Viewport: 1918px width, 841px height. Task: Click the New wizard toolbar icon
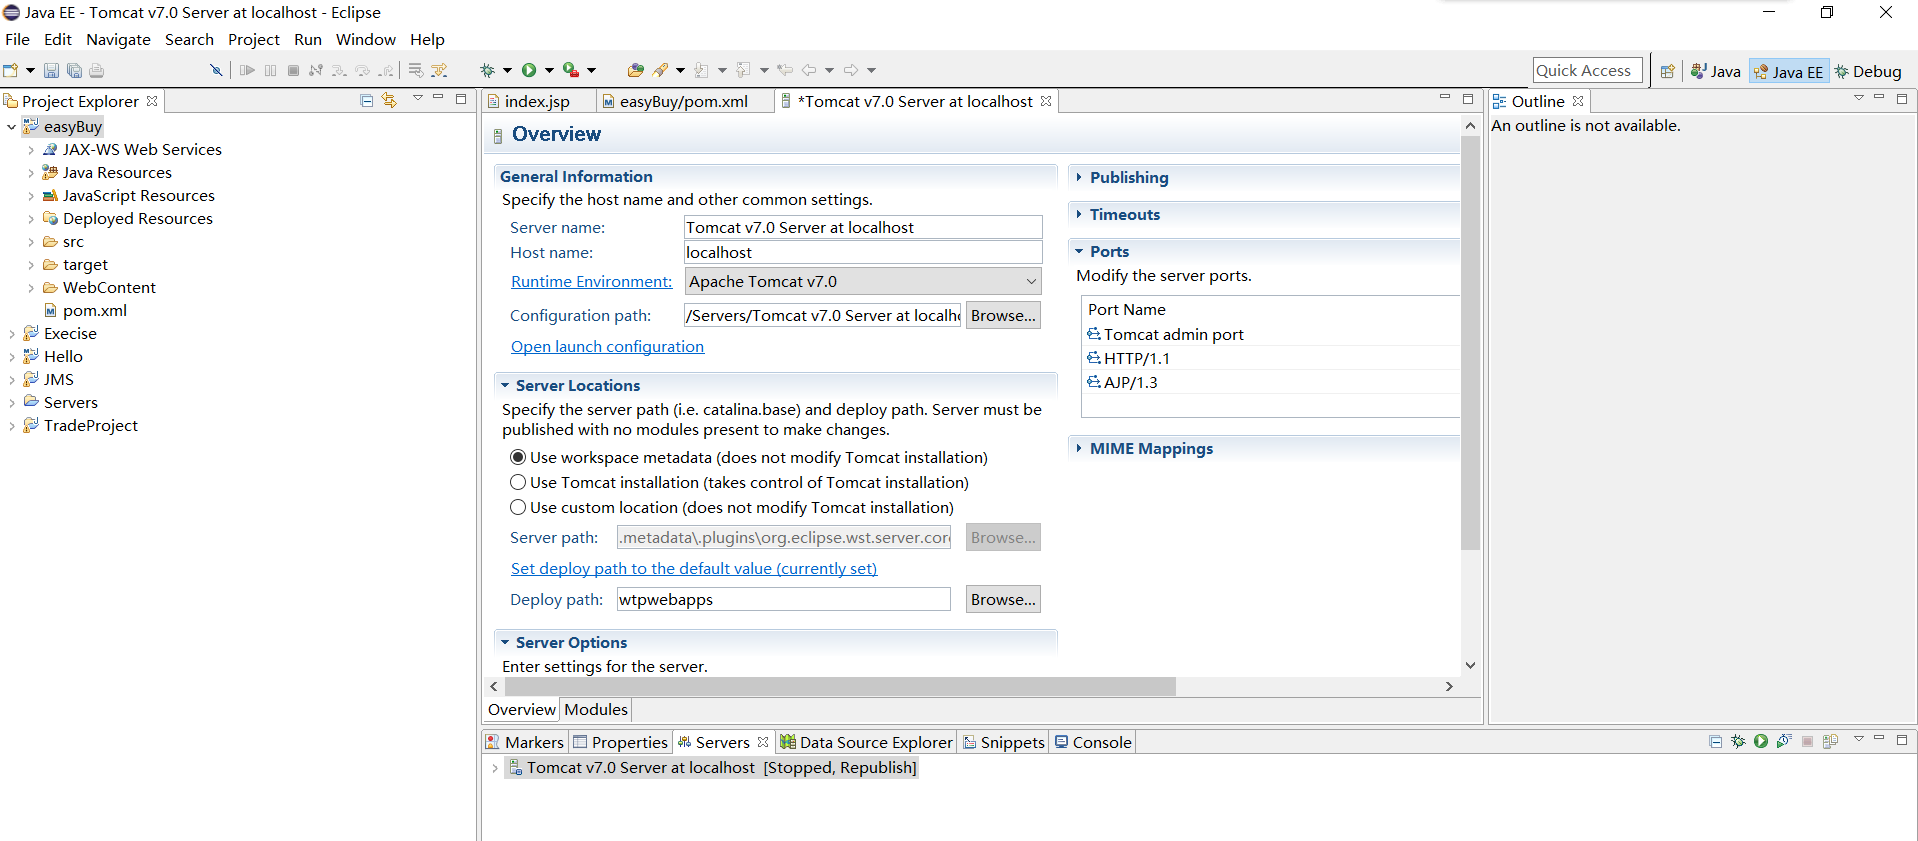11,70
